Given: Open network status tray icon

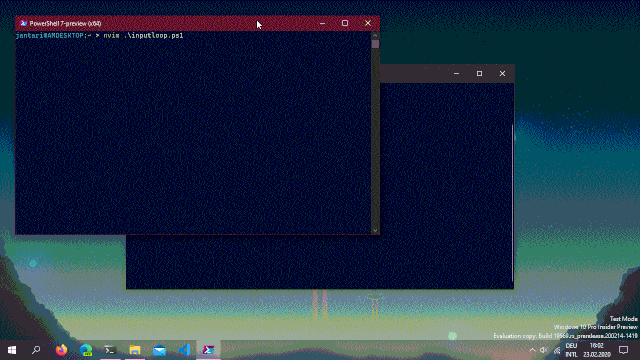Looking at the screenshot, I should click(557, 350).
